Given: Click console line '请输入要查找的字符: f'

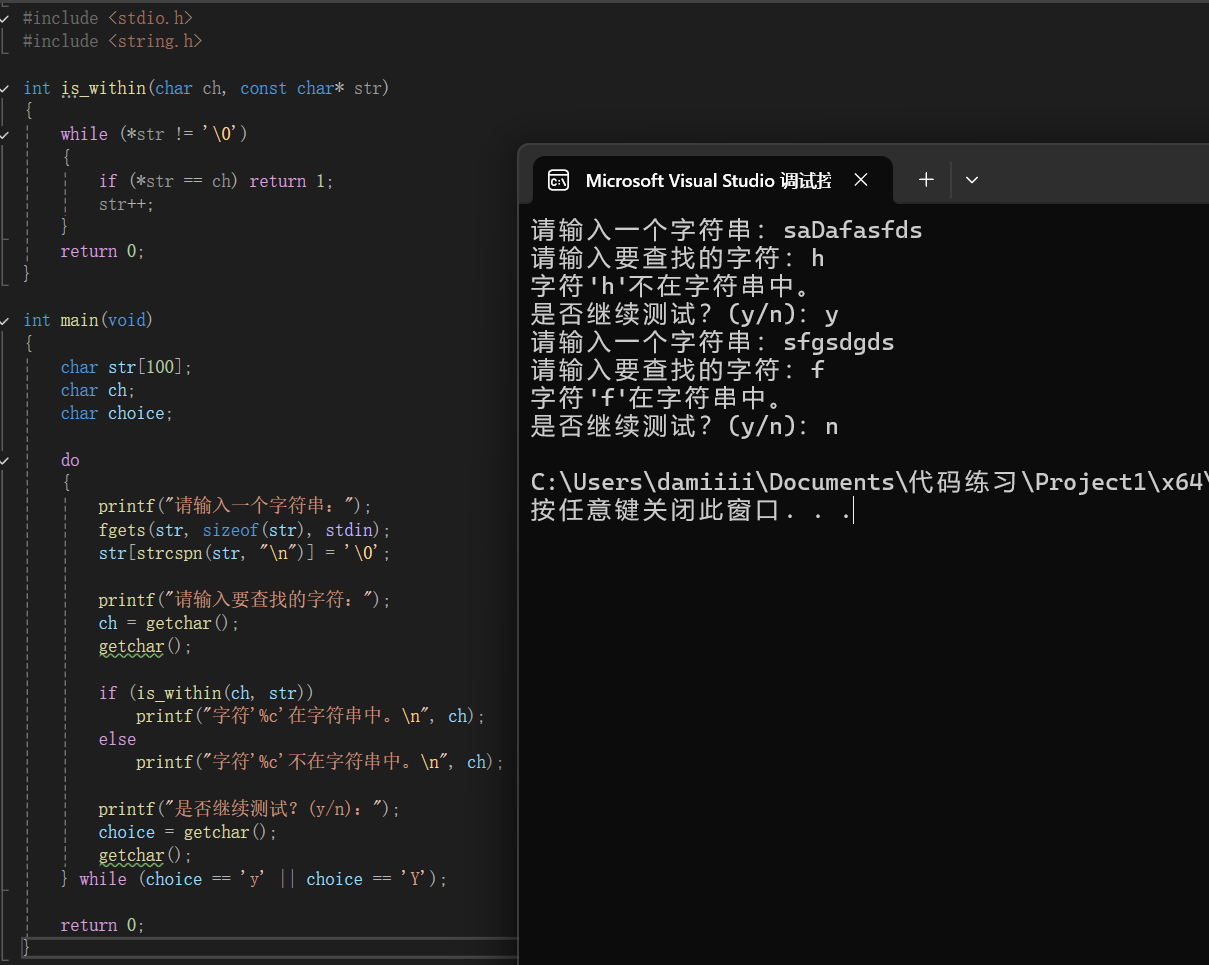Looking at the screenshot, I should pyautogui.click(x=678, y=371).
